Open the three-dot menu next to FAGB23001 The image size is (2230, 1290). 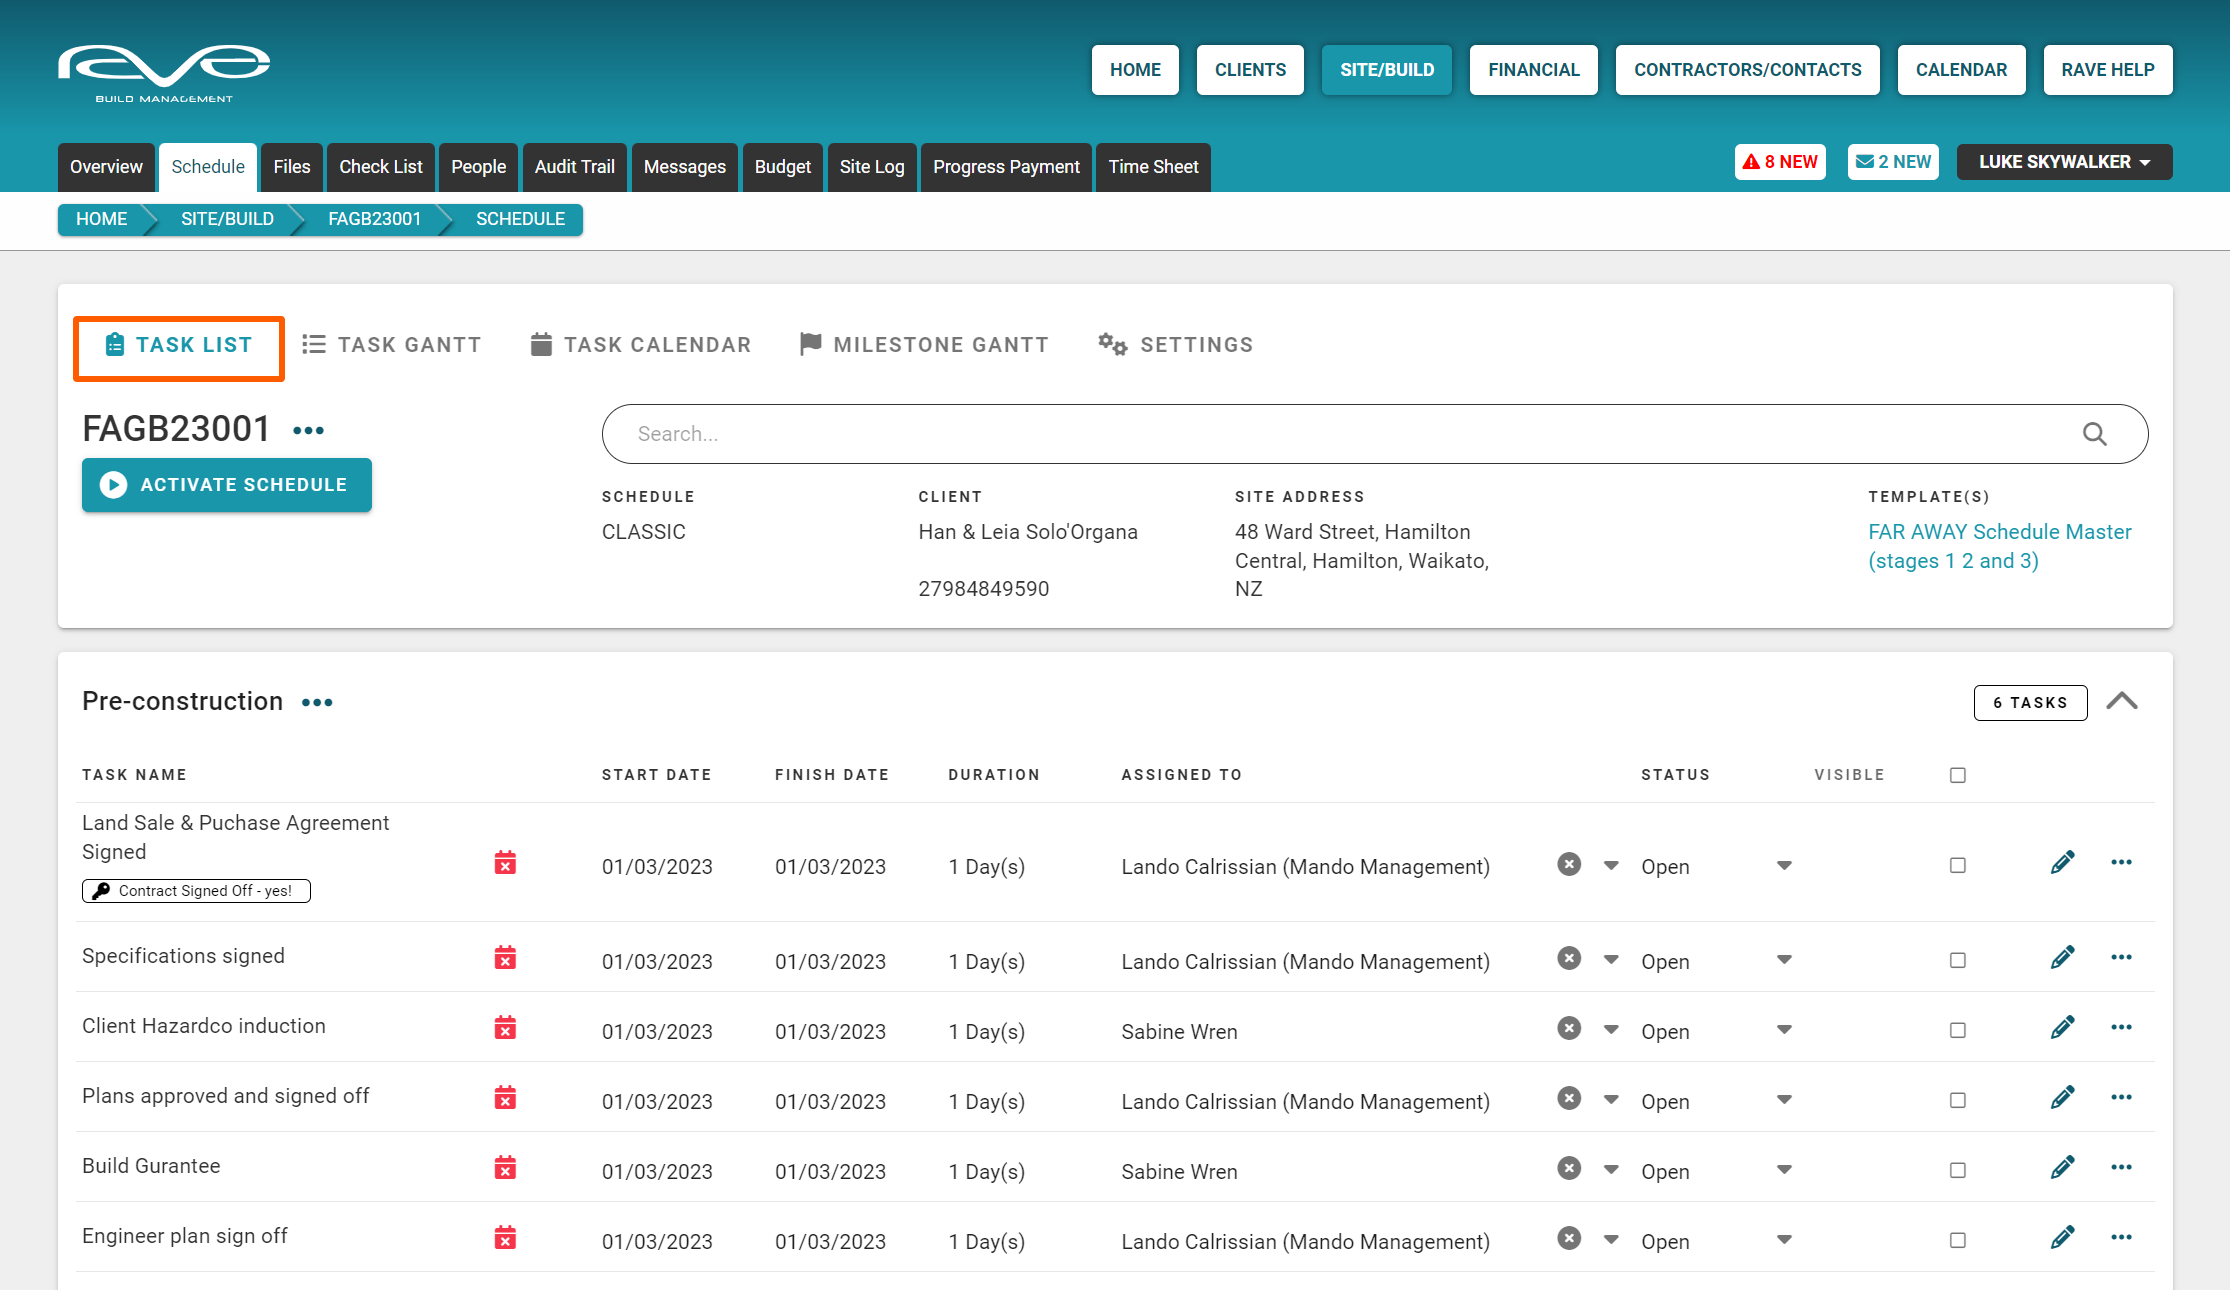click(x=308, y=431)
